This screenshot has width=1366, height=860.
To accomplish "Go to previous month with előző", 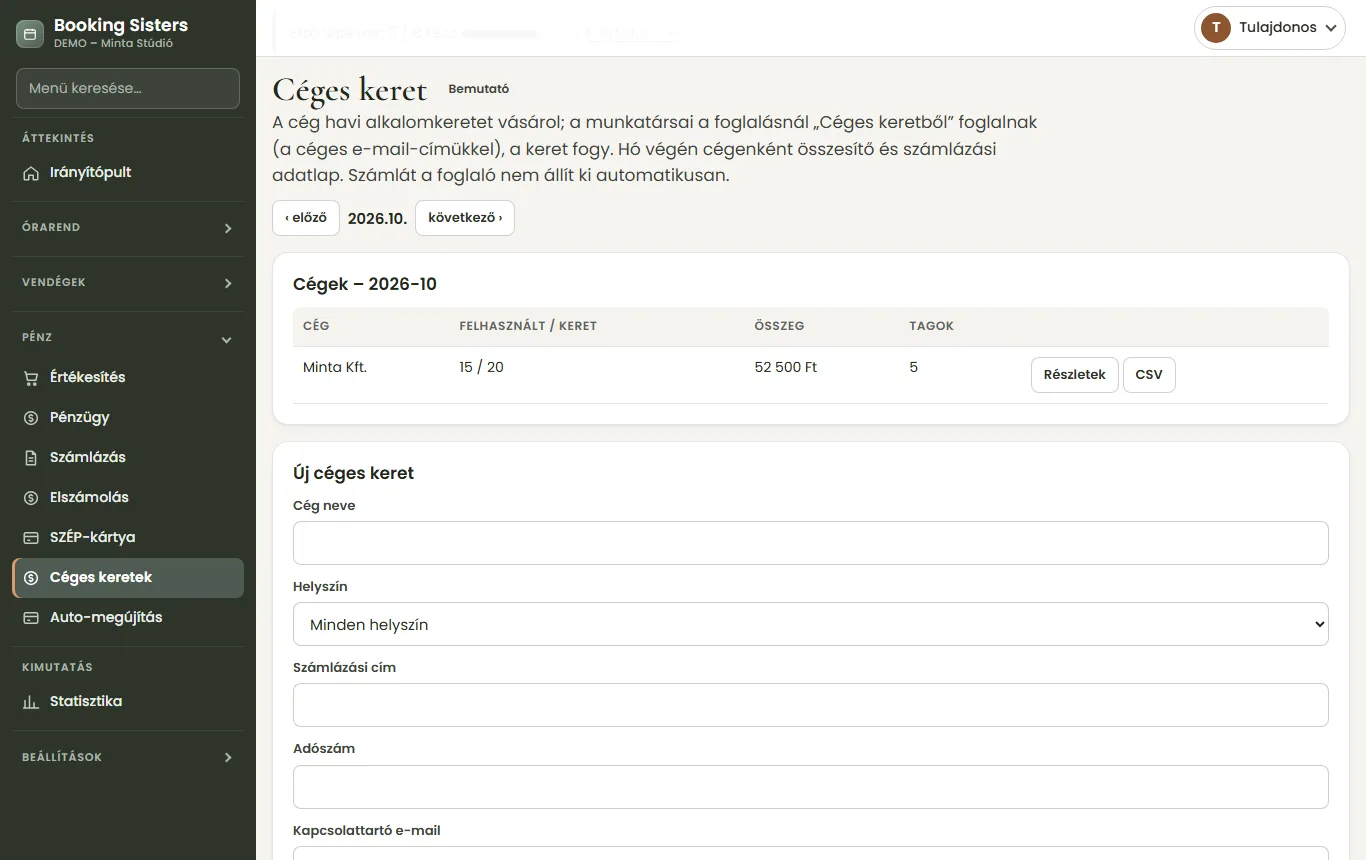I will click(306, 218).
